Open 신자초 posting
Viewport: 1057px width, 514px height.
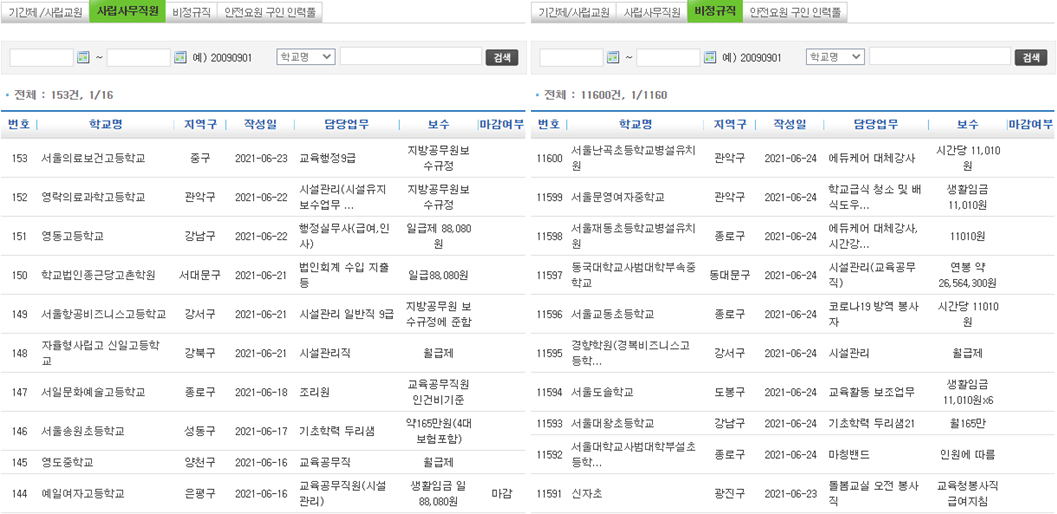pyautogui.click(x=586, y=494)
